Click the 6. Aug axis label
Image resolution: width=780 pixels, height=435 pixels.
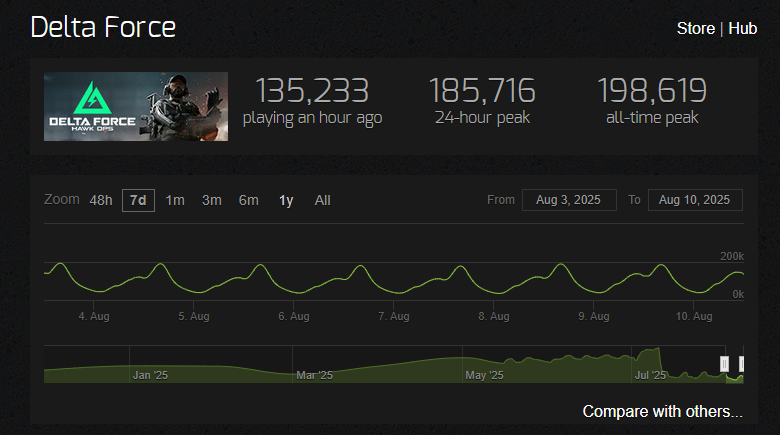click(x=294, y=316)
